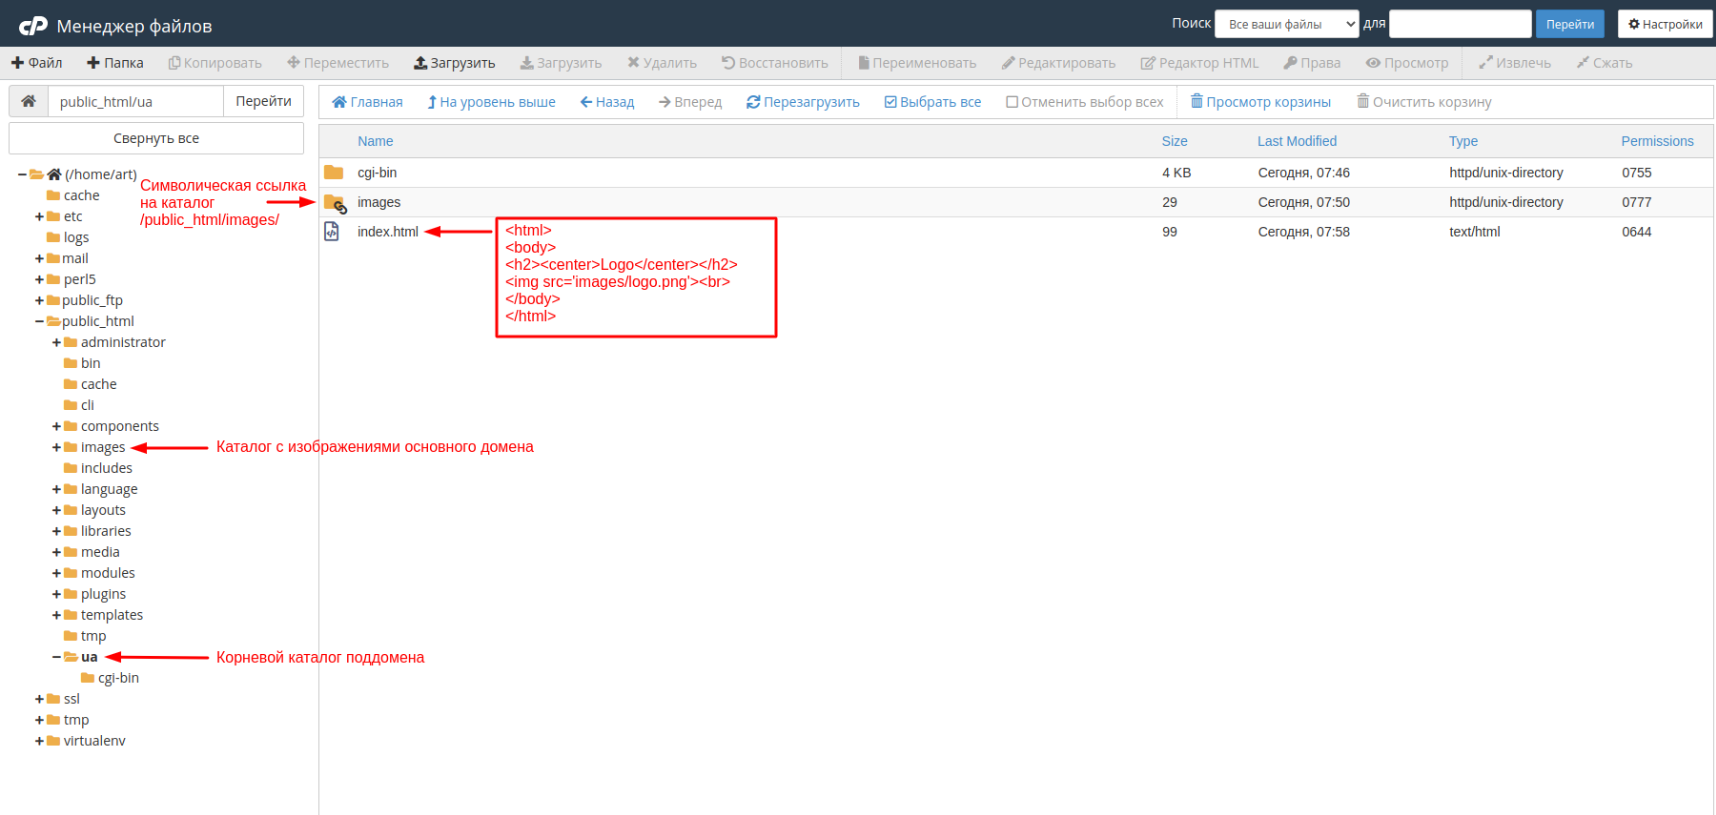Click the Upload (Загрузить) toolbar icon
Image resolution: width=1716 pixels, height=815 pixels.
pyautogui.click(x=421, y=63)
